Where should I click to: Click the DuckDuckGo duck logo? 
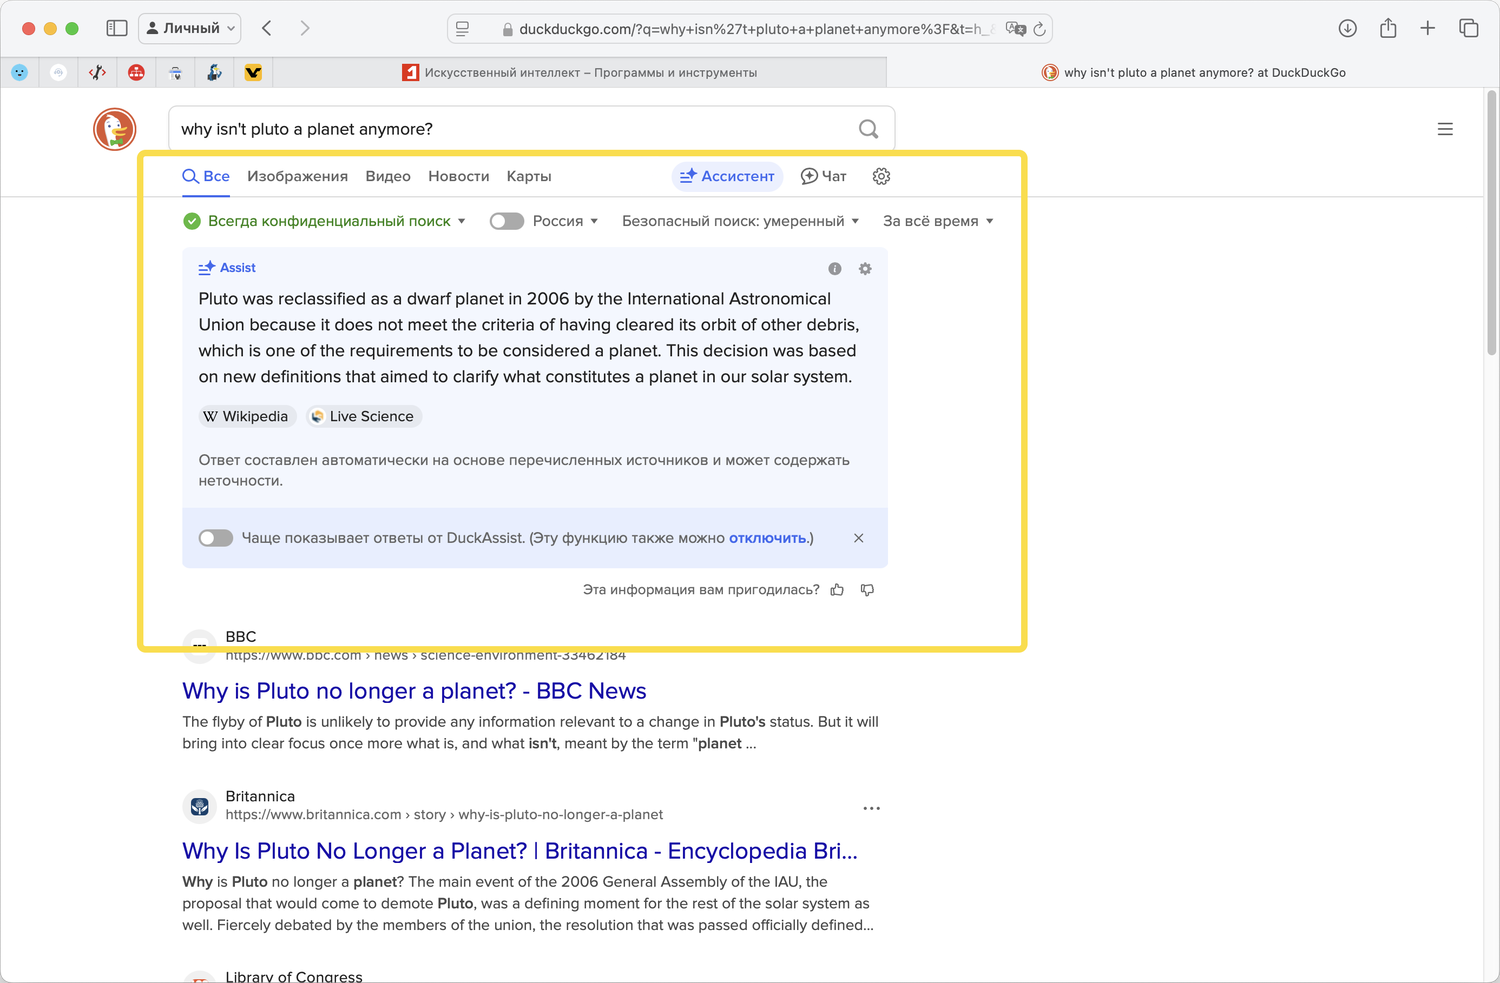(x=115, y=129)
